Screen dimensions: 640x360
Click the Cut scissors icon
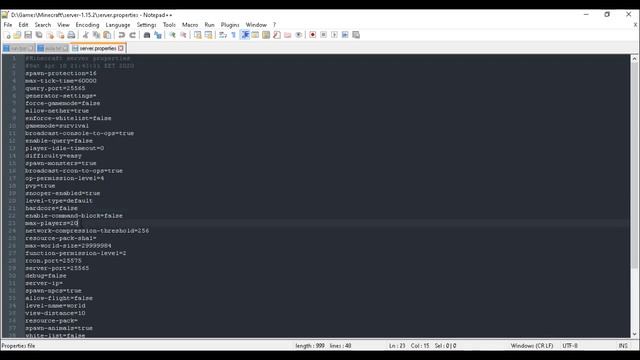point(85,35)
